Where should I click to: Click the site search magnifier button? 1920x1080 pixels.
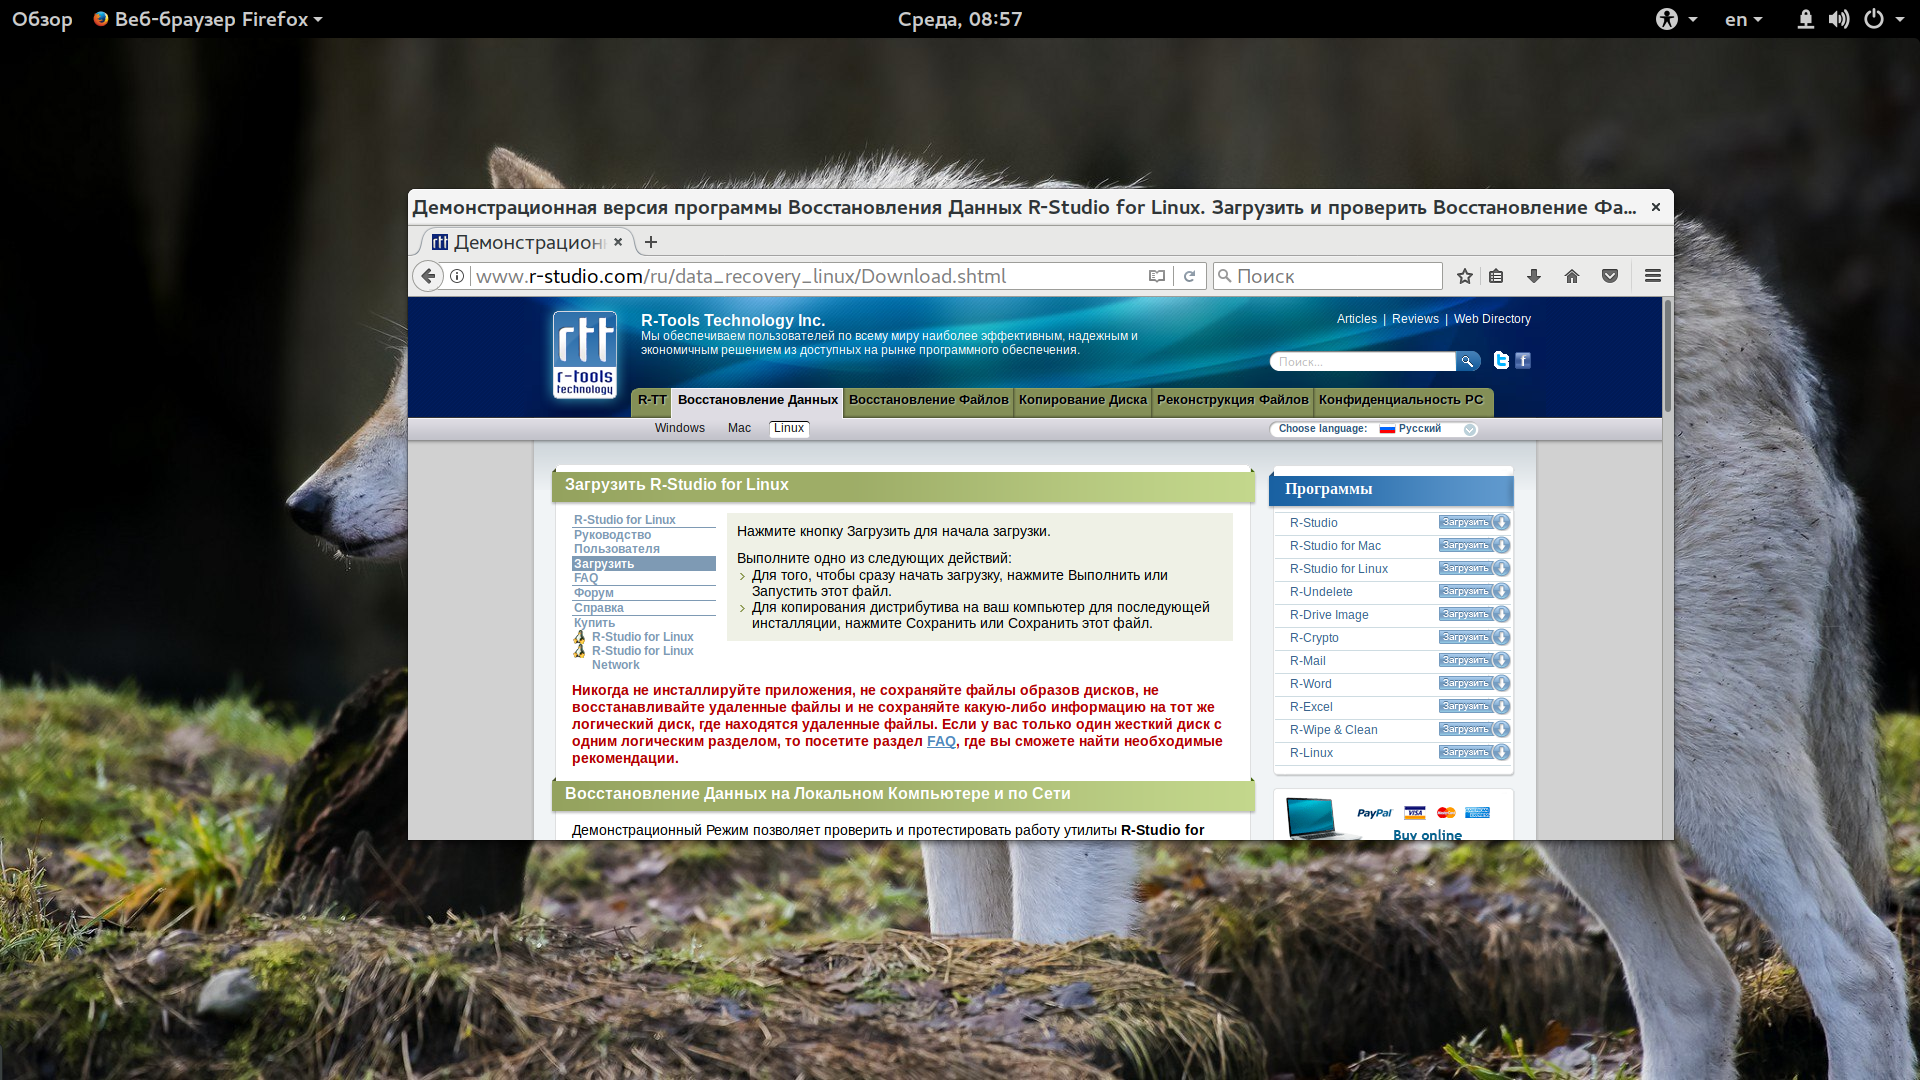1467,361
